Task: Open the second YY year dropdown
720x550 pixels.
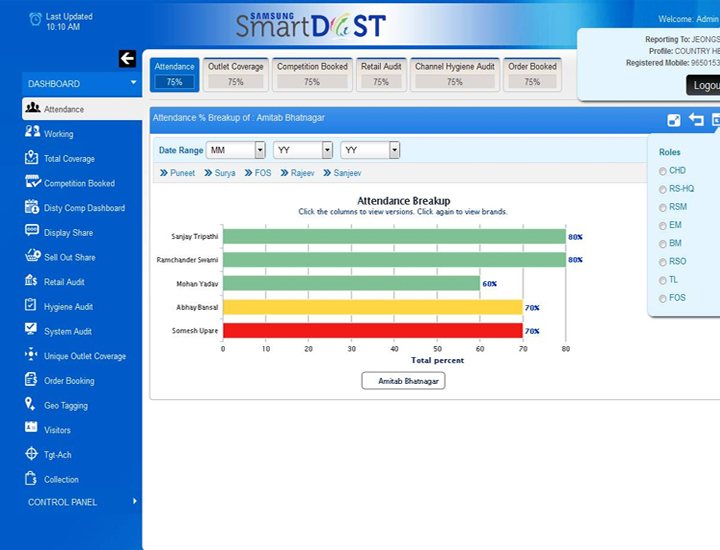Action: click(x=370, y=150)
